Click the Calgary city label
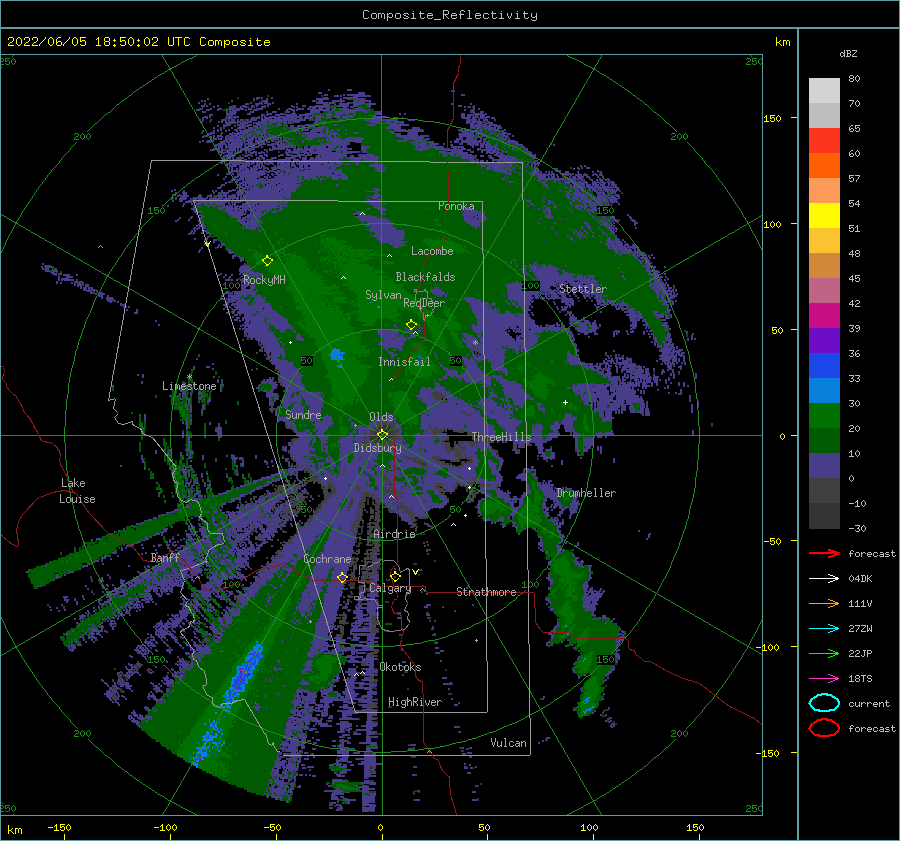 tap(390, 588)
